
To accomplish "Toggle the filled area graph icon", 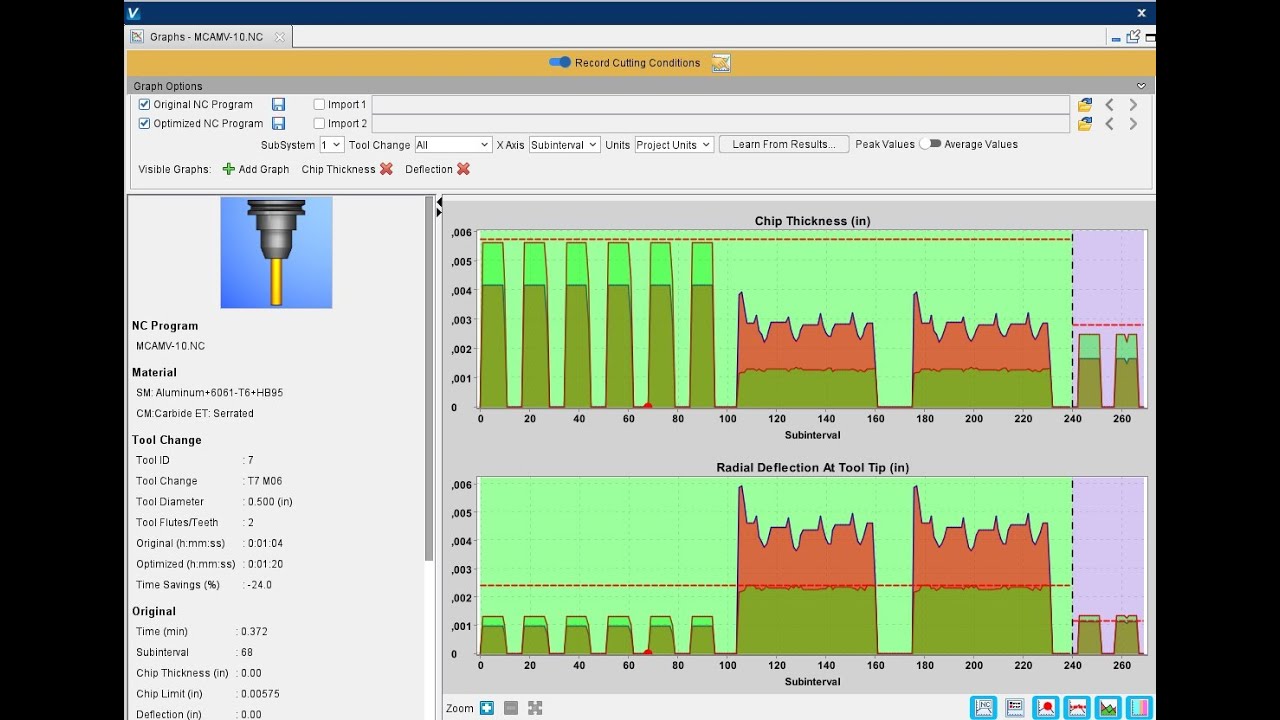I will pyautogui.click(x=1108, y=707).
